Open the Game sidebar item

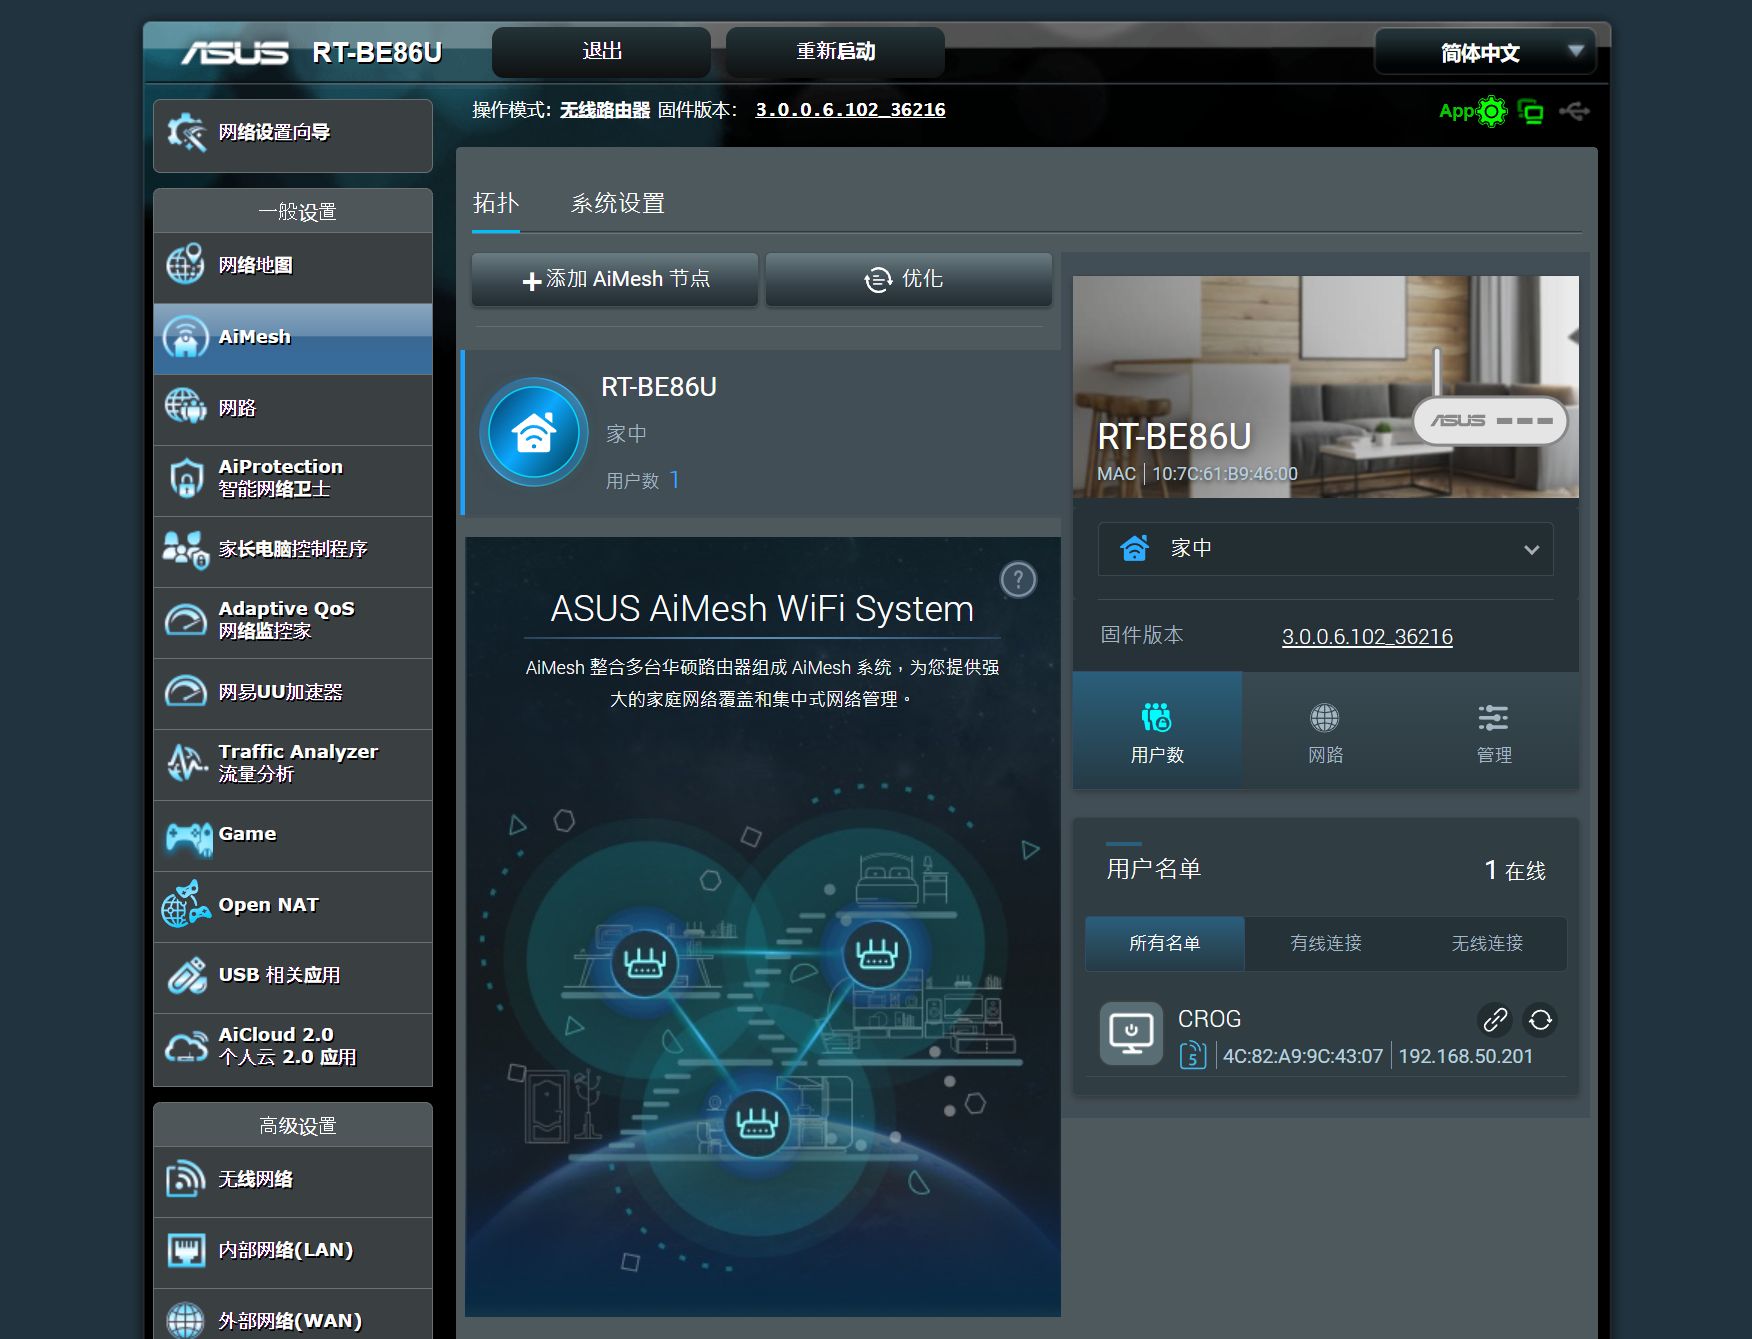(x=293, y=835)
